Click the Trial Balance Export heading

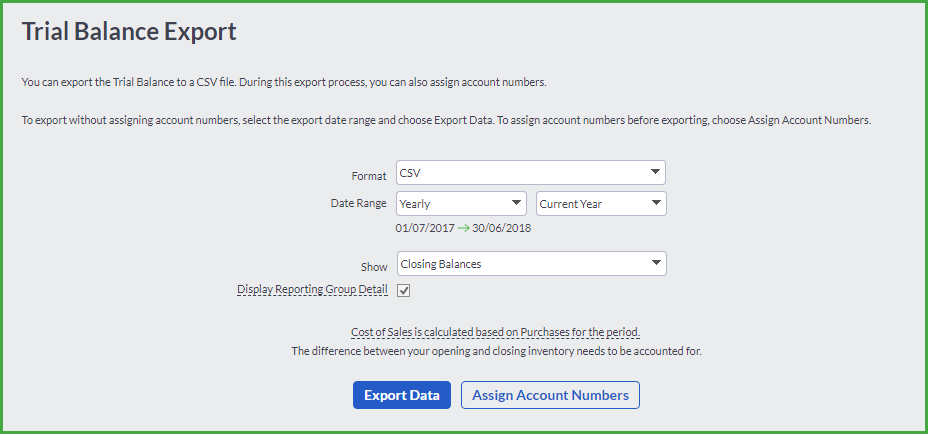pyautogui.click(x=129, y=31)
